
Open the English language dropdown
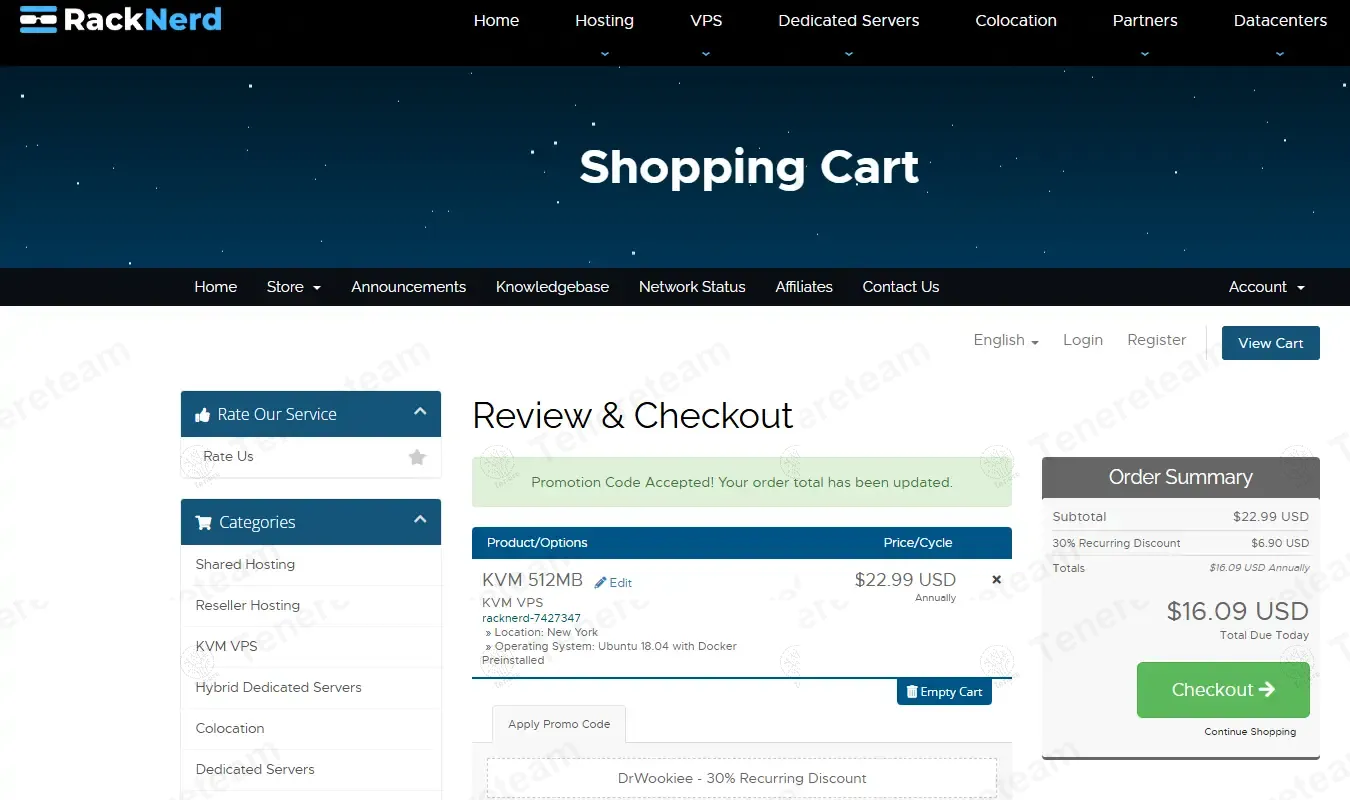(x=1006, y=340)
